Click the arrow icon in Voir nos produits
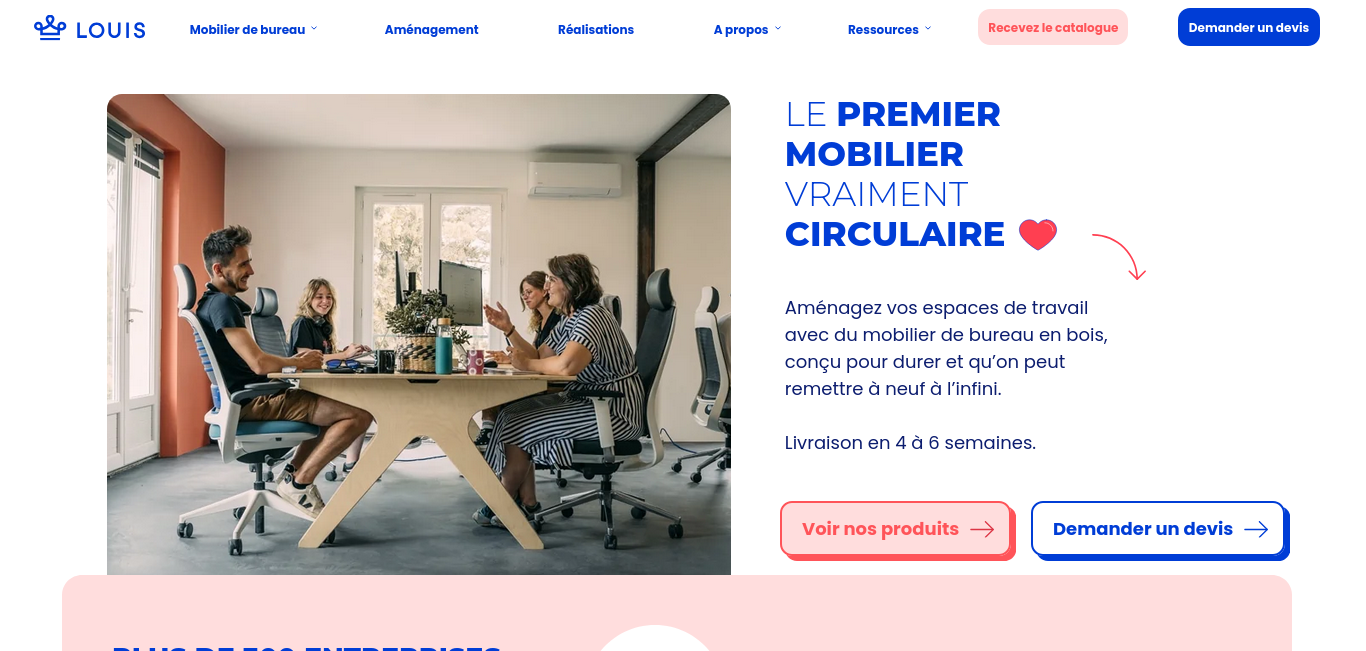 pyautogui.click(x=982, y=529)
